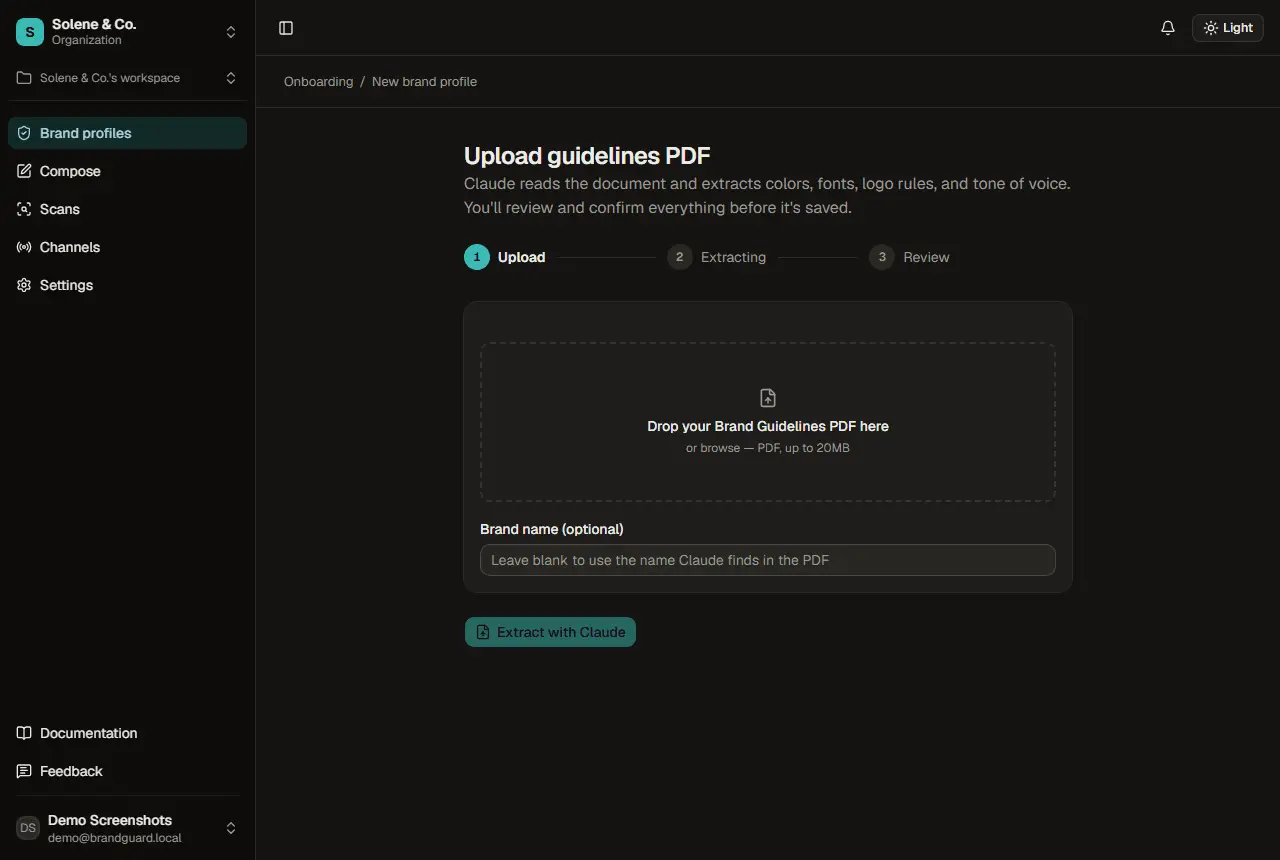Go to Compose in the sidebar
This screenshot has height=860, width=1280.
click(127, 171)
